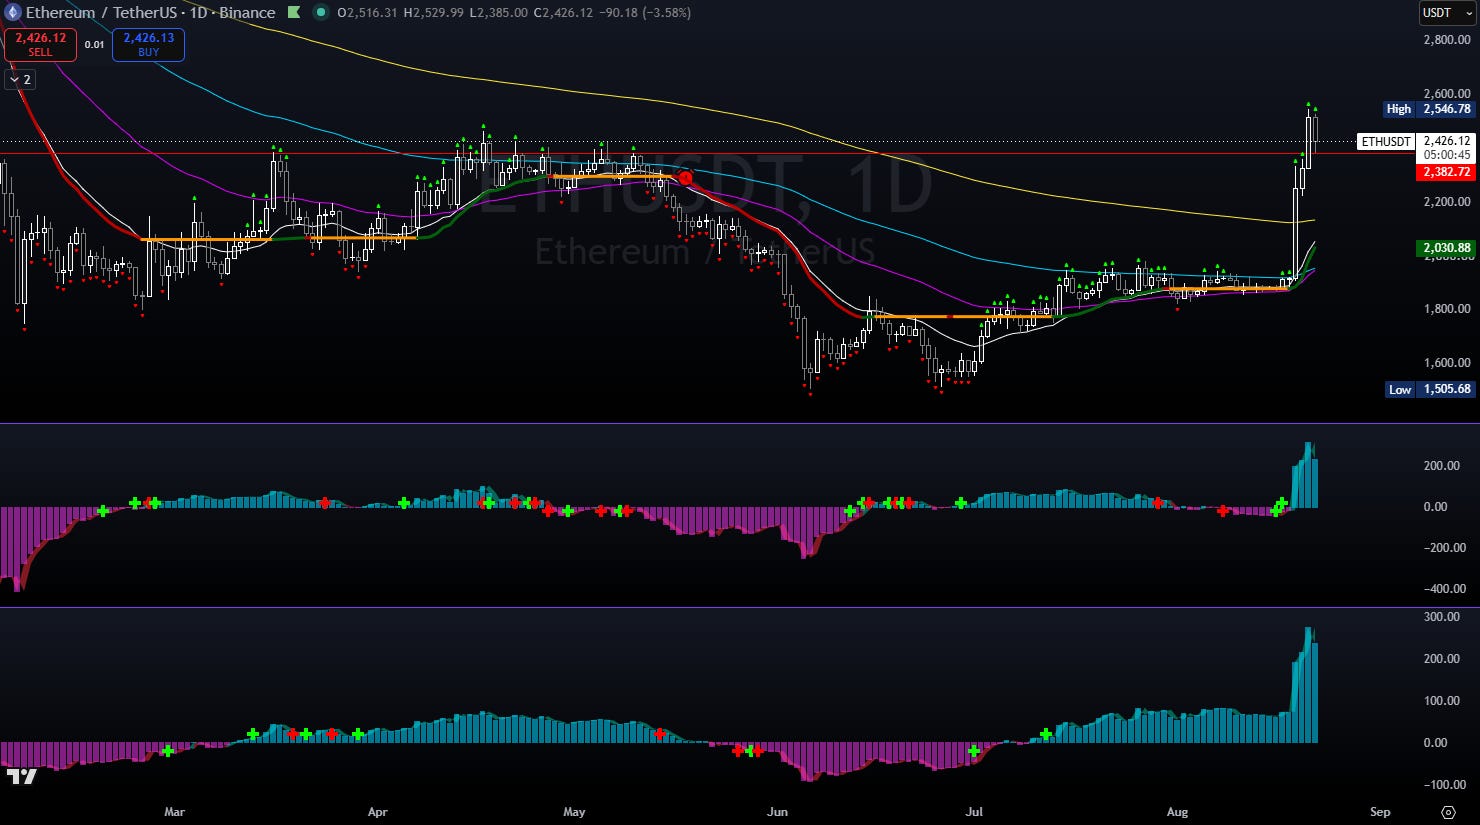
Task: Open the USDT currency dropdown
Action: point(1445,13)
